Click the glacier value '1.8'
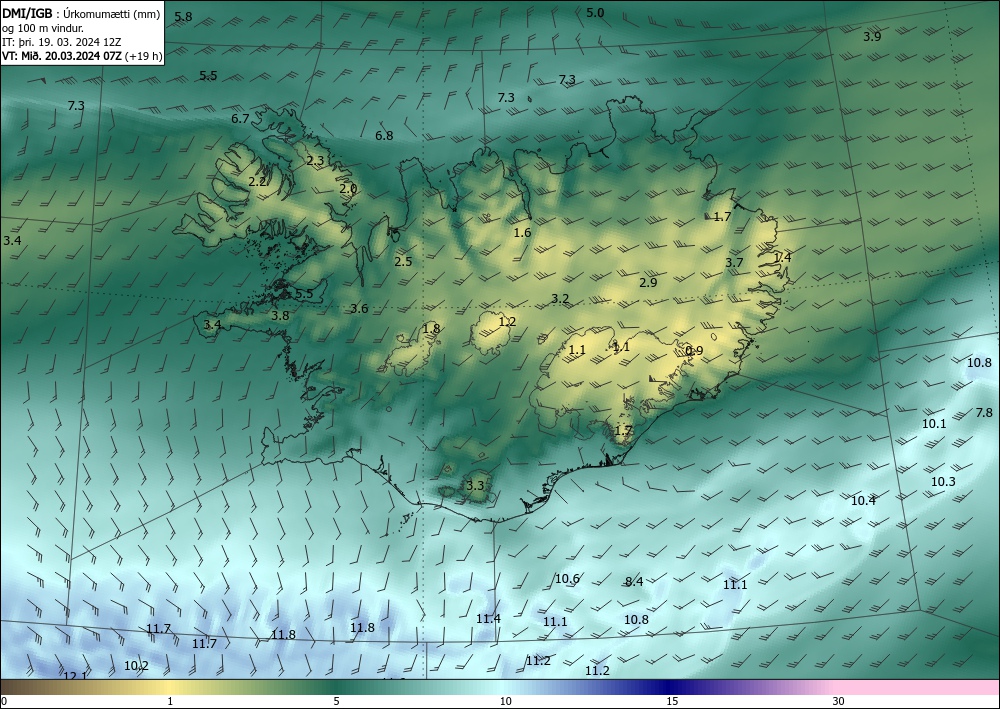This screenshot has width=1000, height=709. click(432, 328)
